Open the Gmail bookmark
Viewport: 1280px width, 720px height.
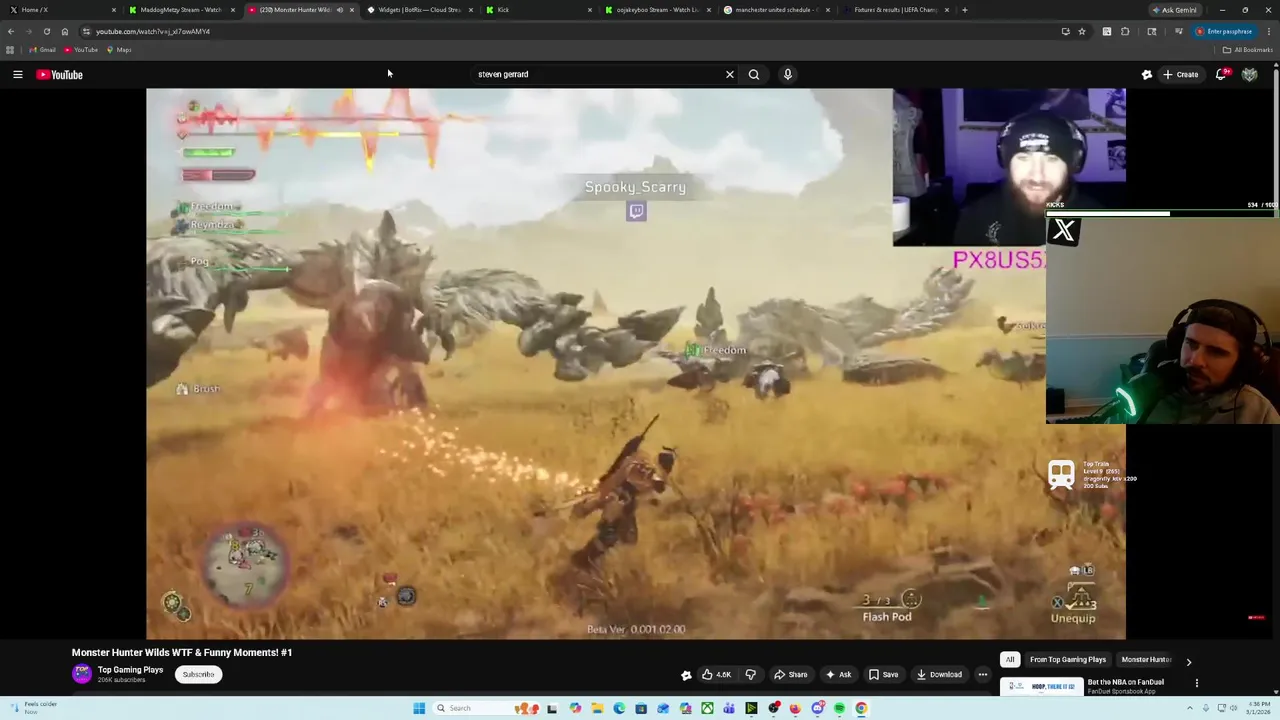pyautogui.click(x=43, y=50)
